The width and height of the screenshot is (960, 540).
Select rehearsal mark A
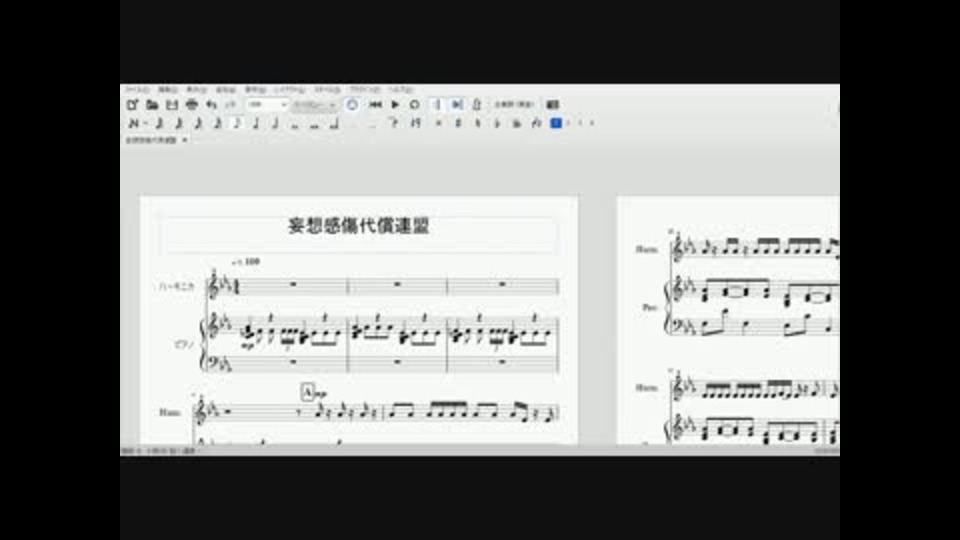308,392
